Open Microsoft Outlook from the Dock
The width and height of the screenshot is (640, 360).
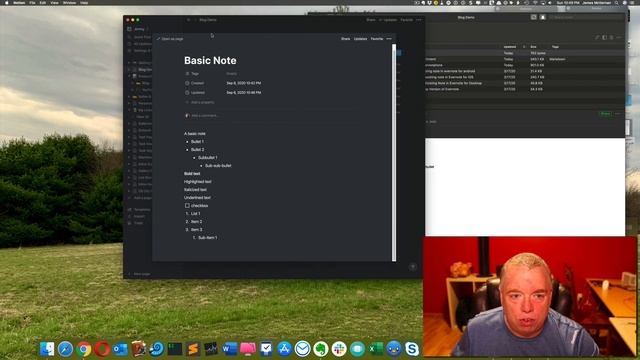[x=120, y=349]
